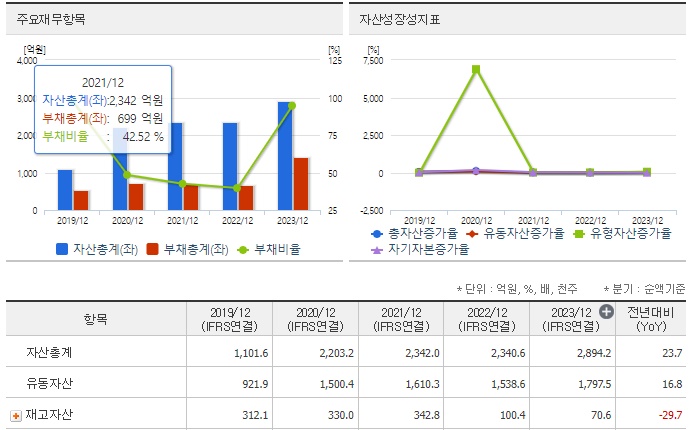This screenshot has height=430, width=697.
Task: Click the 2022/12 red 부채총계 bar
Action: (246, 198)
